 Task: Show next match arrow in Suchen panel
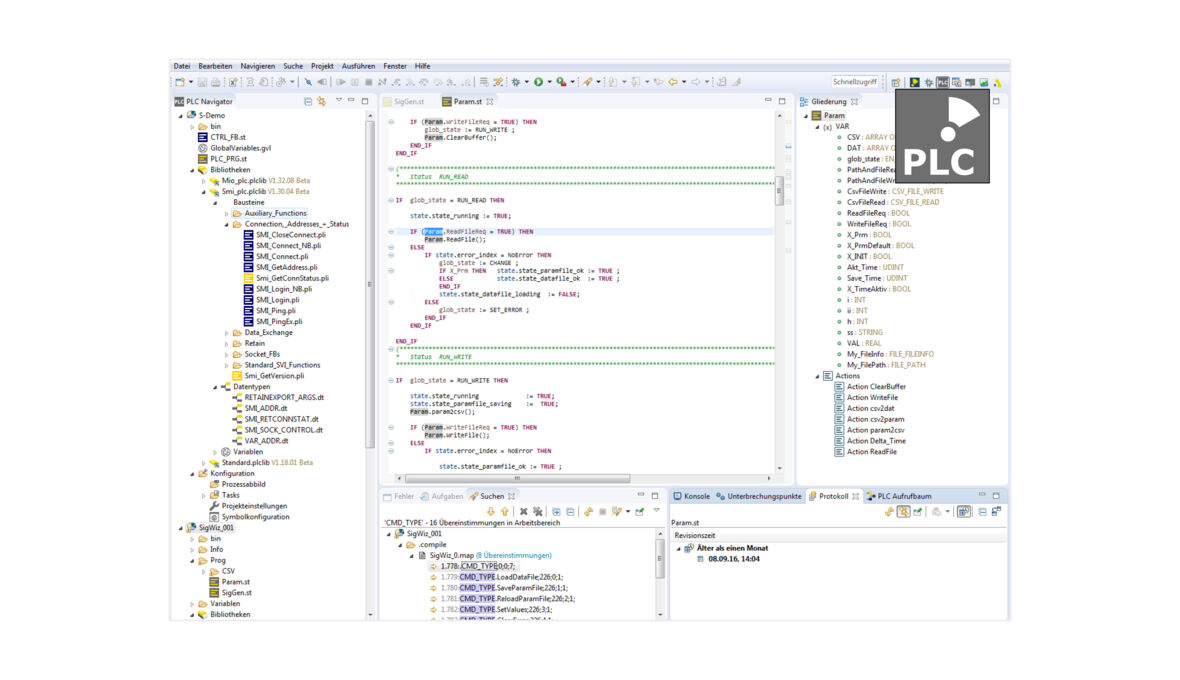pyautogui.click(x=491, y=511)
